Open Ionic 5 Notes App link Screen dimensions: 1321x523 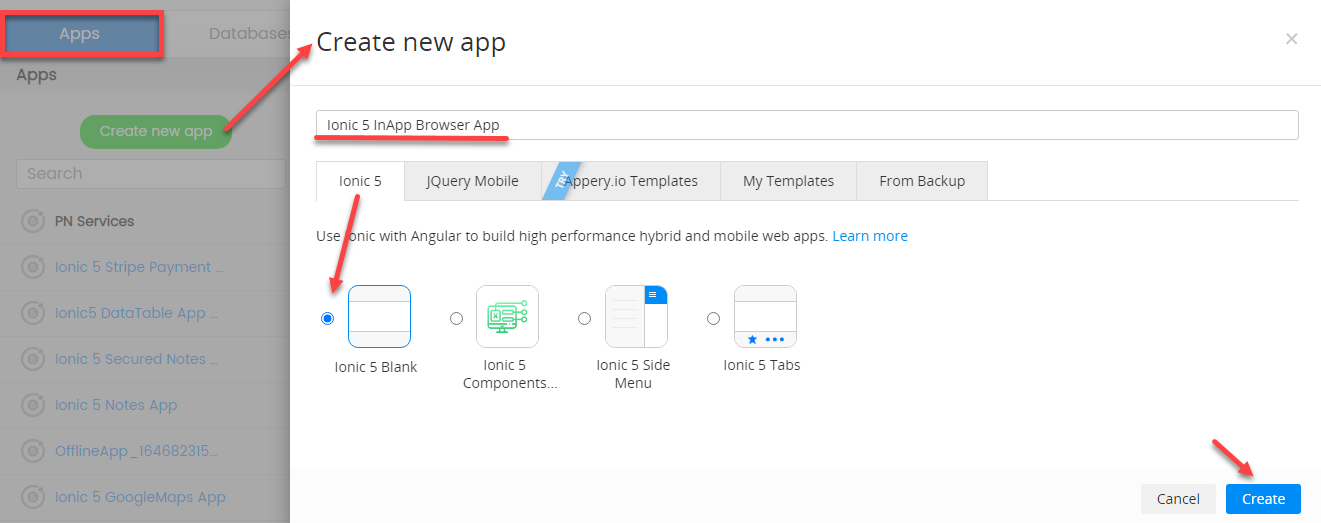point(116,405)
